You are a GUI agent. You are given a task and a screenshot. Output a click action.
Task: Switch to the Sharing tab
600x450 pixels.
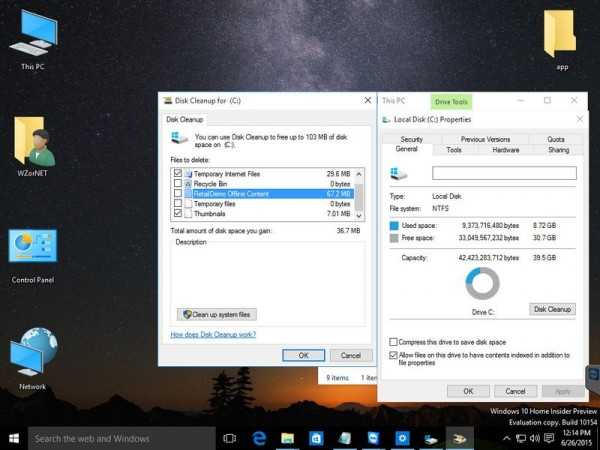coord(559,150)
